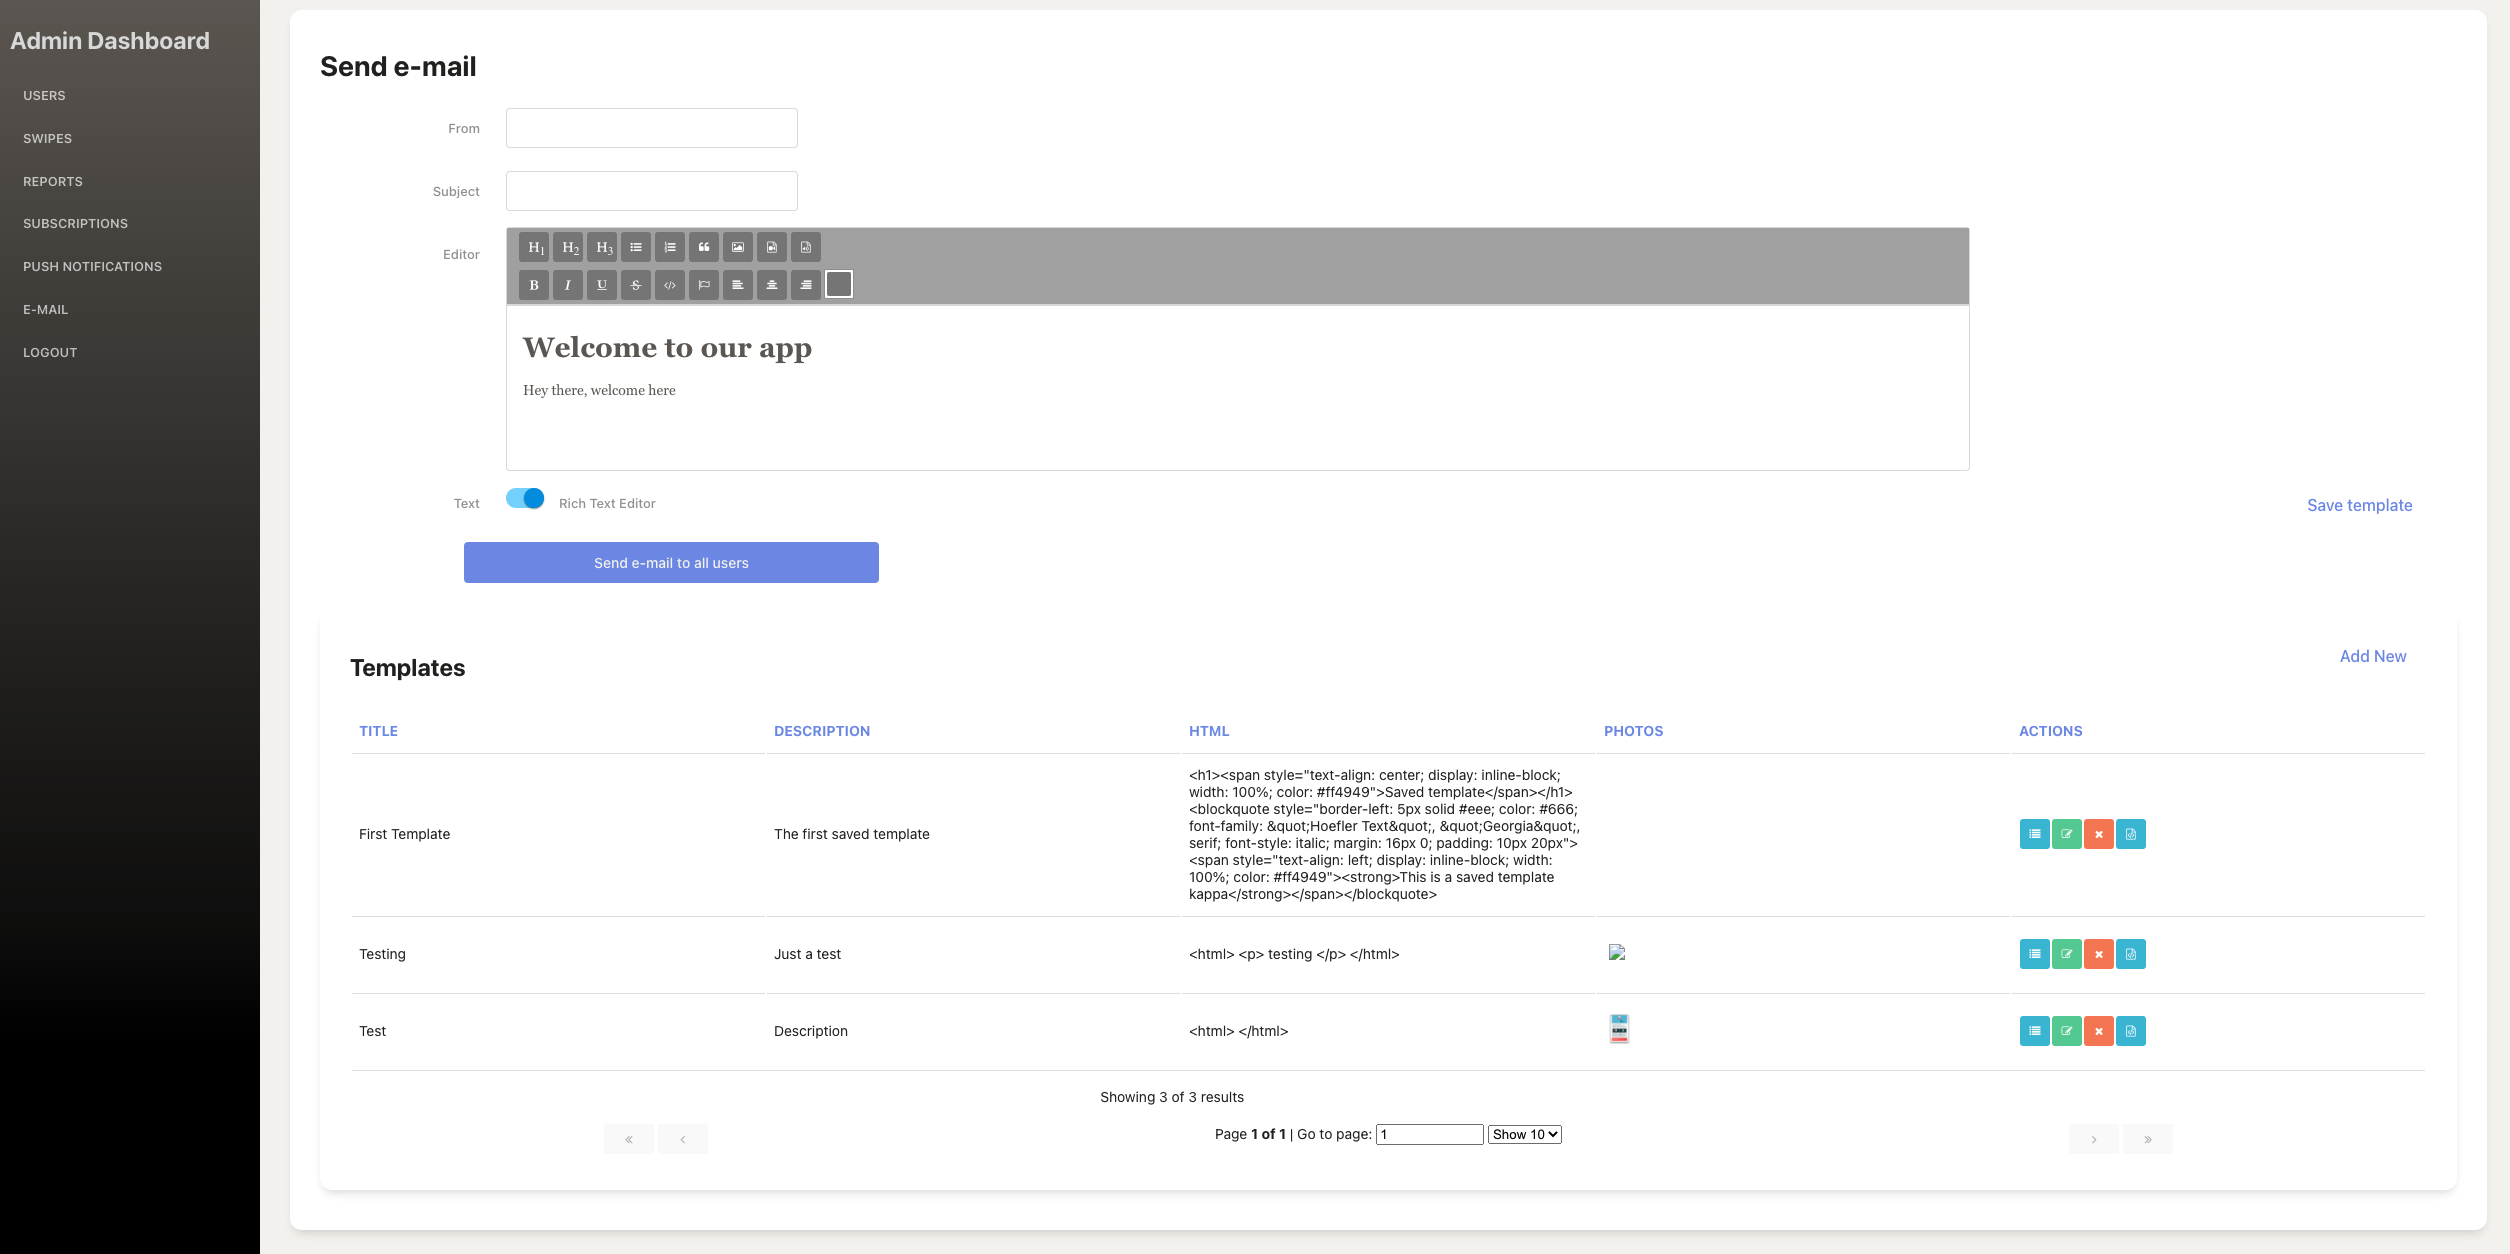The image size is (2510, 1254).
Task: Toggle underline formatting
Action: (x=602, y=285)
